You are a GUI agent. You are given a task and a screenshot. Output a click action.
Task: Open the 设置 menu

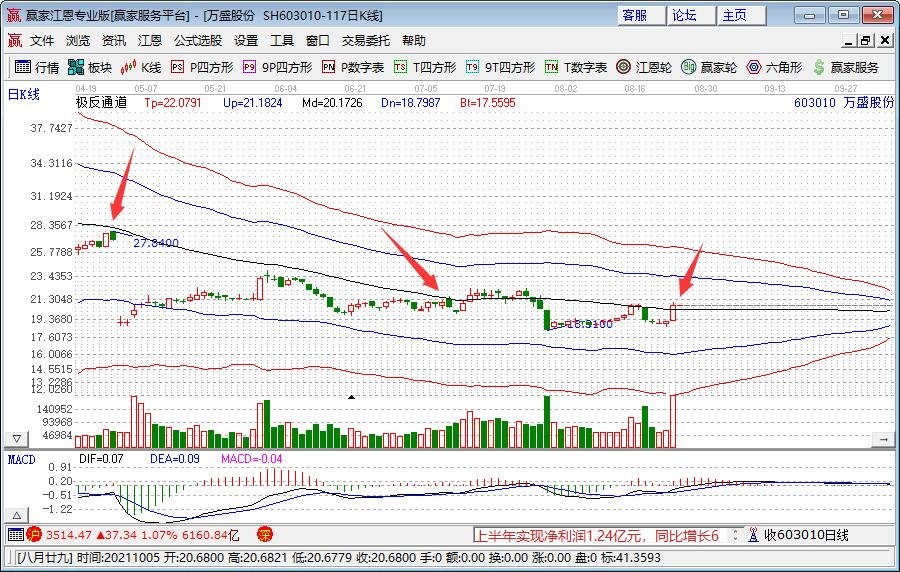click(x=246, y=41)
